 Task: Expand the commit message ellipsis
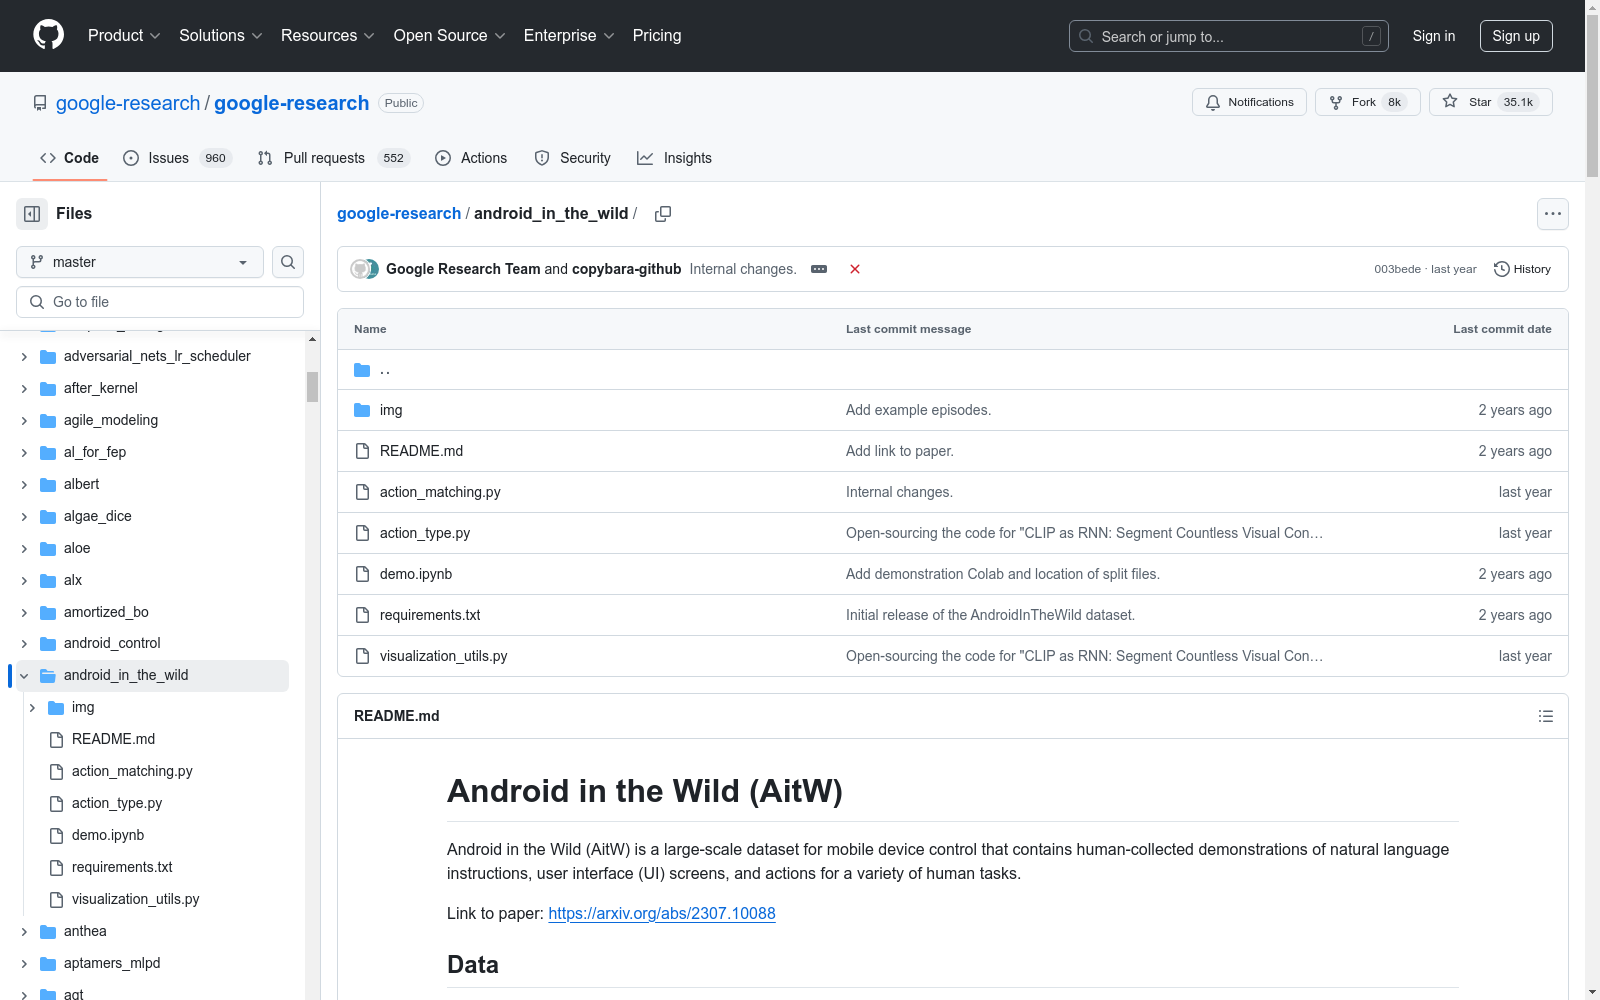pos(819,269)
